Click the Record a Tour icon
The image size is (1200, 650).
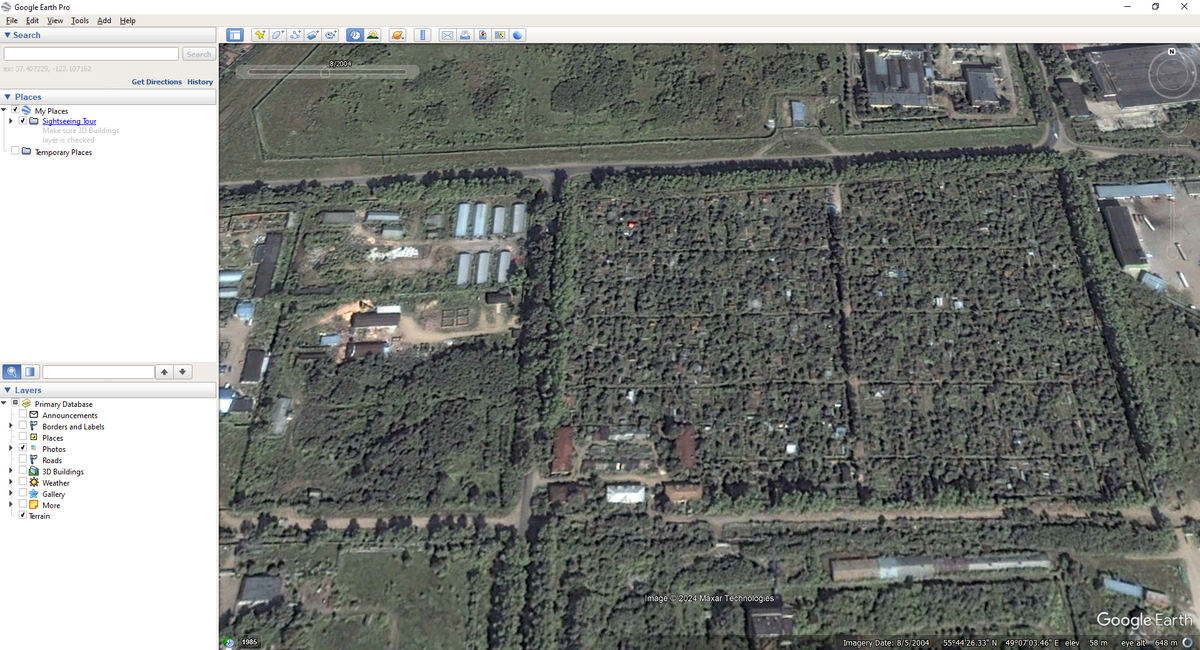[x=330, y=35]
